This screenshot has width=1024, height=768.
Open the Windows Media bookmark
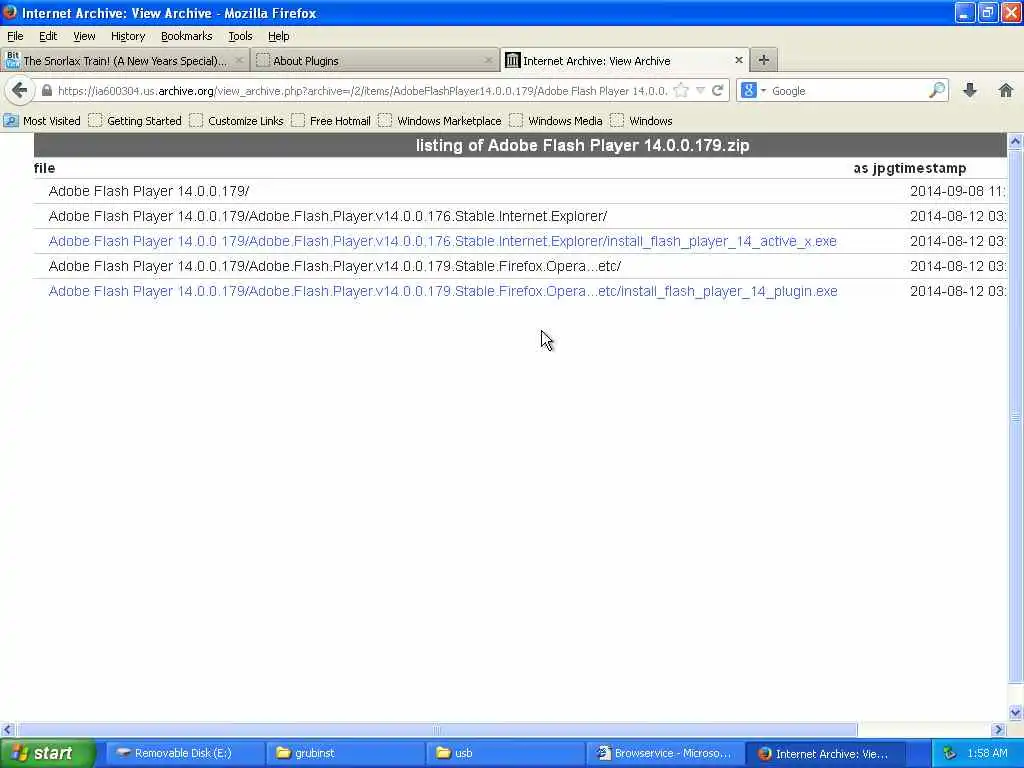coord(556,121)
